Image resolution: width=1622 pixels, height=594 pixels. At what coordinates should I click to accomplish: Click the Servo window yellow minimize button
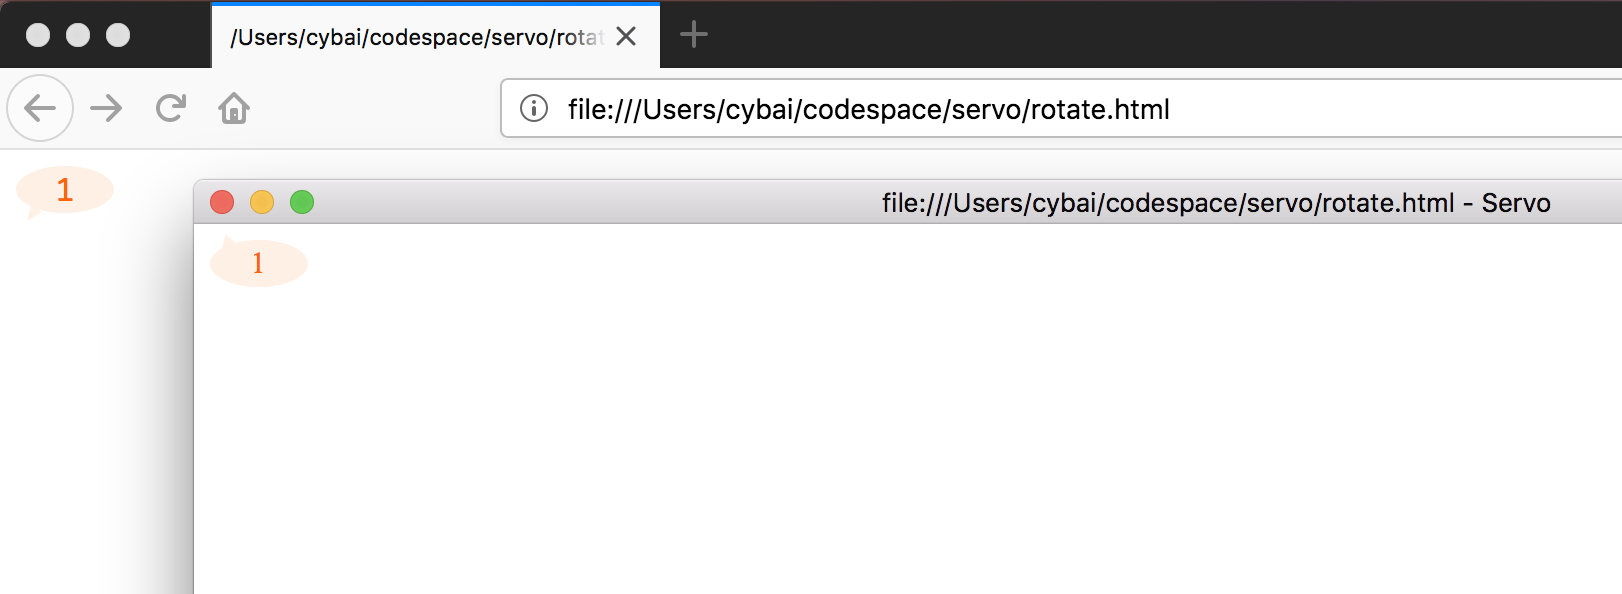point(262,202)
